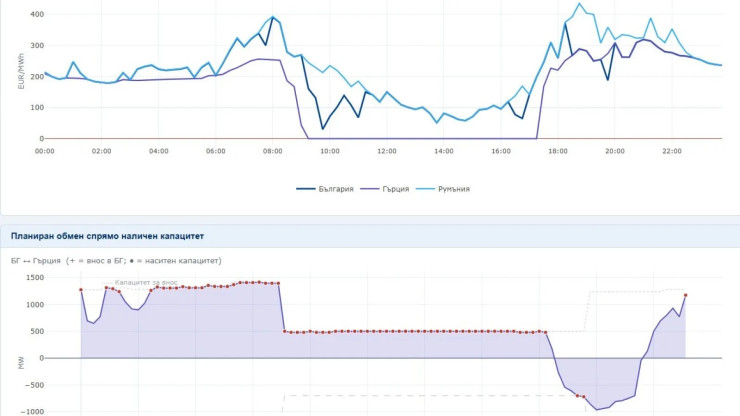The height and width of the screenshot is (416, 740).
Task: Click the first red saturated-capacity dot
Action: click(x=81, y=290)
